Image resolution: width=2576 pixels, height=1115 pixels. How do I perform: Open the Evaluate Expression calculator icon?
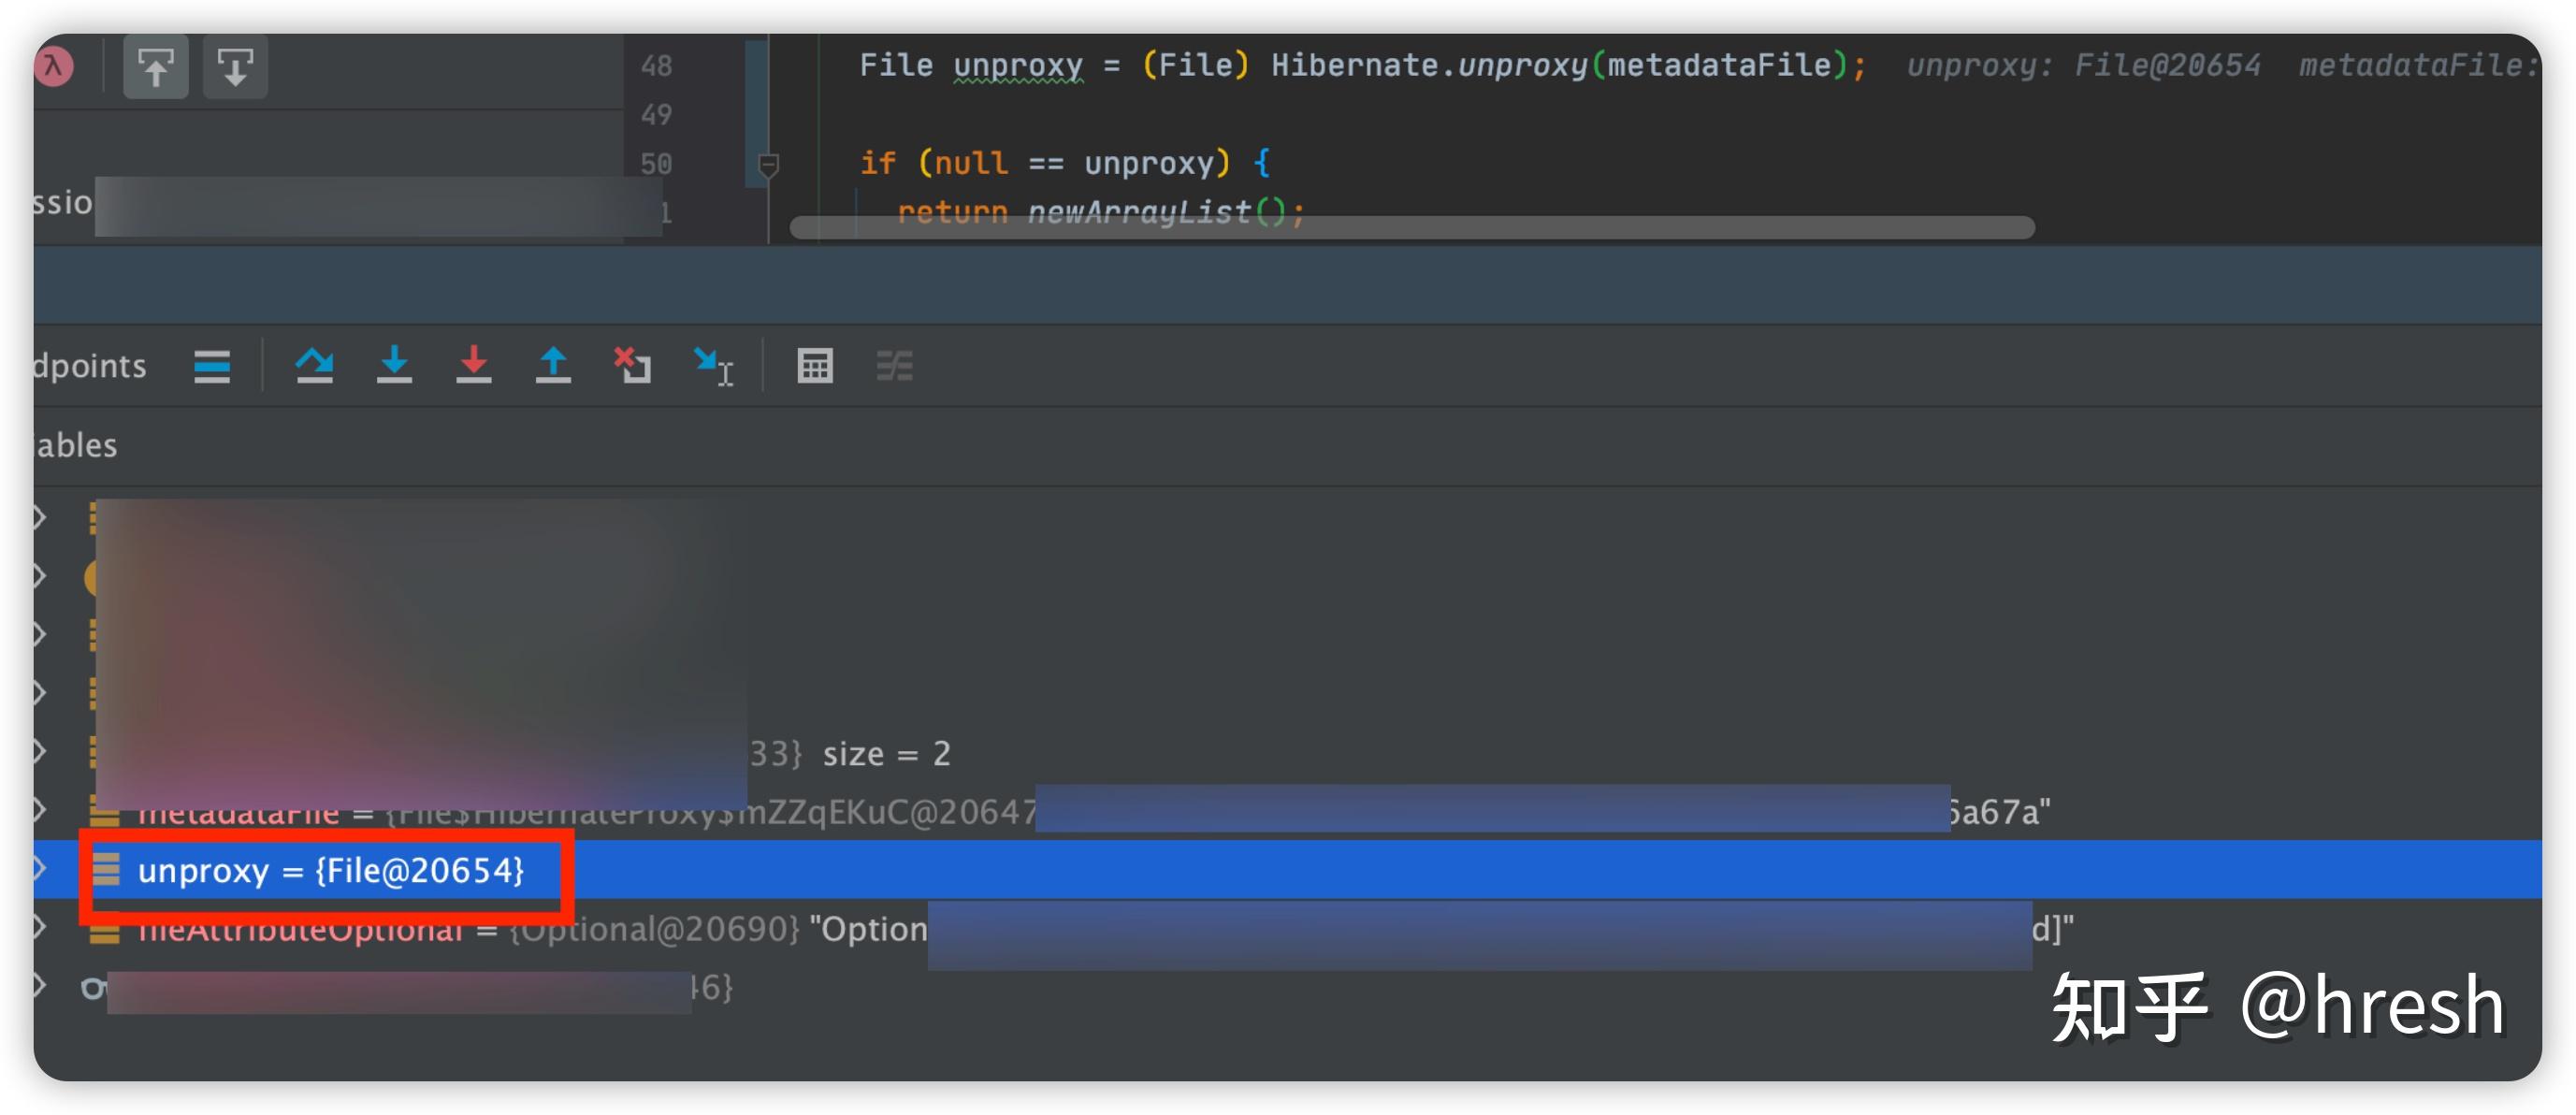814,366
